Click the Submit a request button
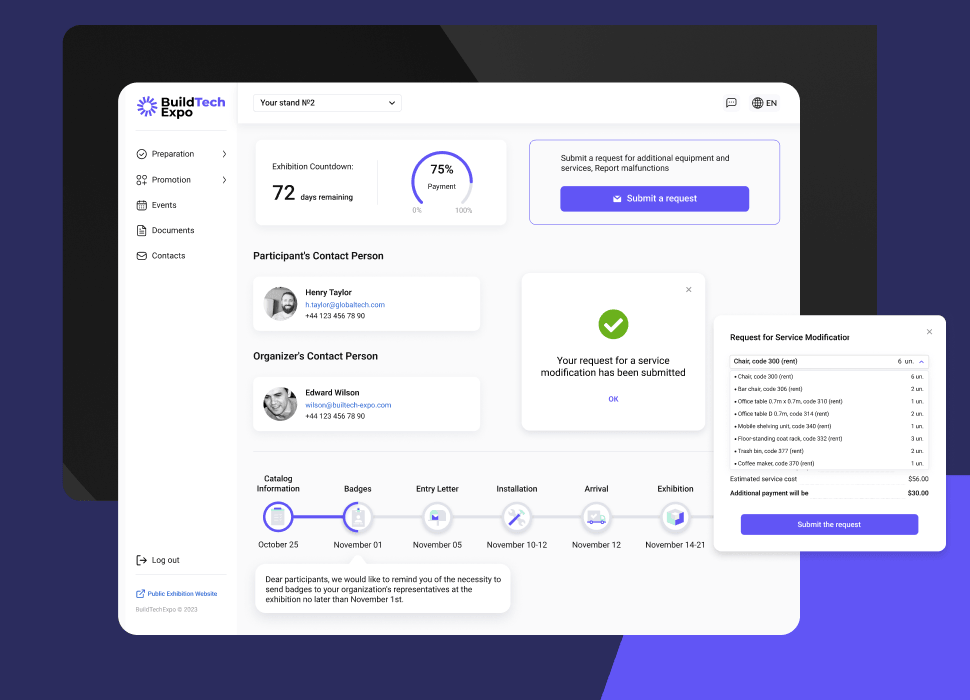This screenshot has height=700, width=970. 655,198
